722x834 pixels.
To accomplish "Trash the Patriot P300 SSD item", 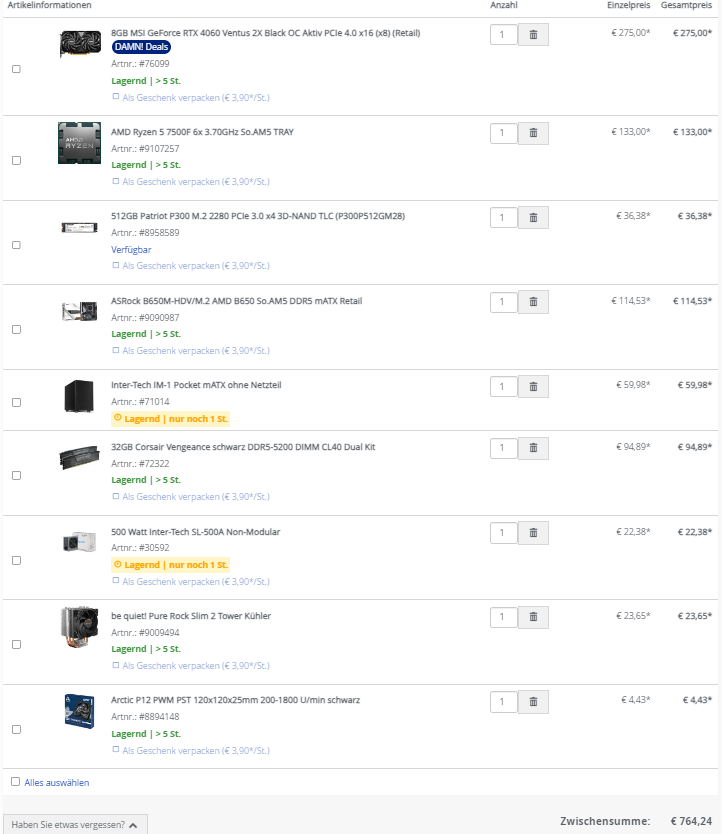I will pos(533,218).
